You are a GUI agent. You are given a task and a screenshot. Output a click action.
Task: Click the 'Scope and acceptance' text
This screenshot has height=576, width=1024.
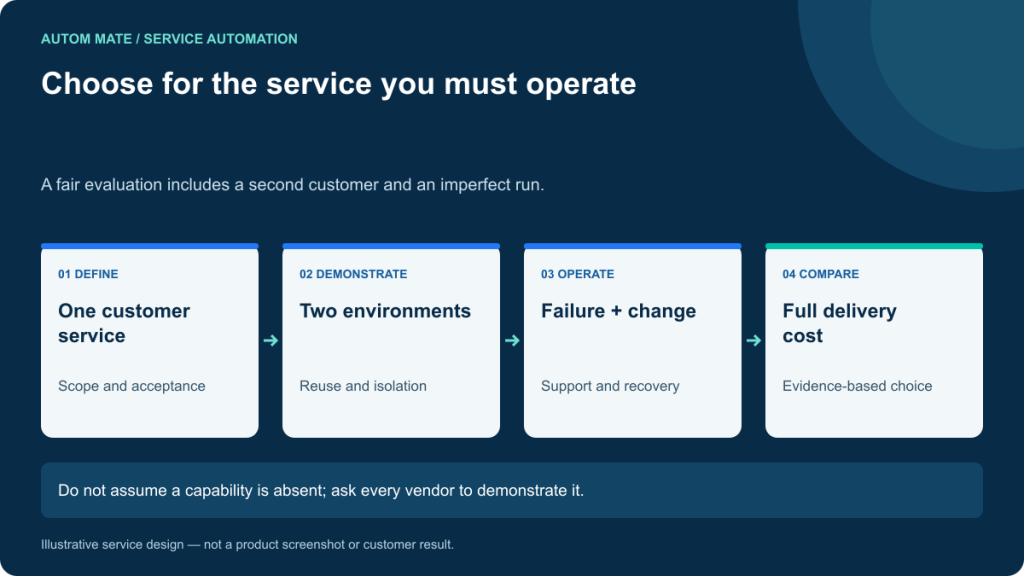pyautogui.click(x=132, y=386)
